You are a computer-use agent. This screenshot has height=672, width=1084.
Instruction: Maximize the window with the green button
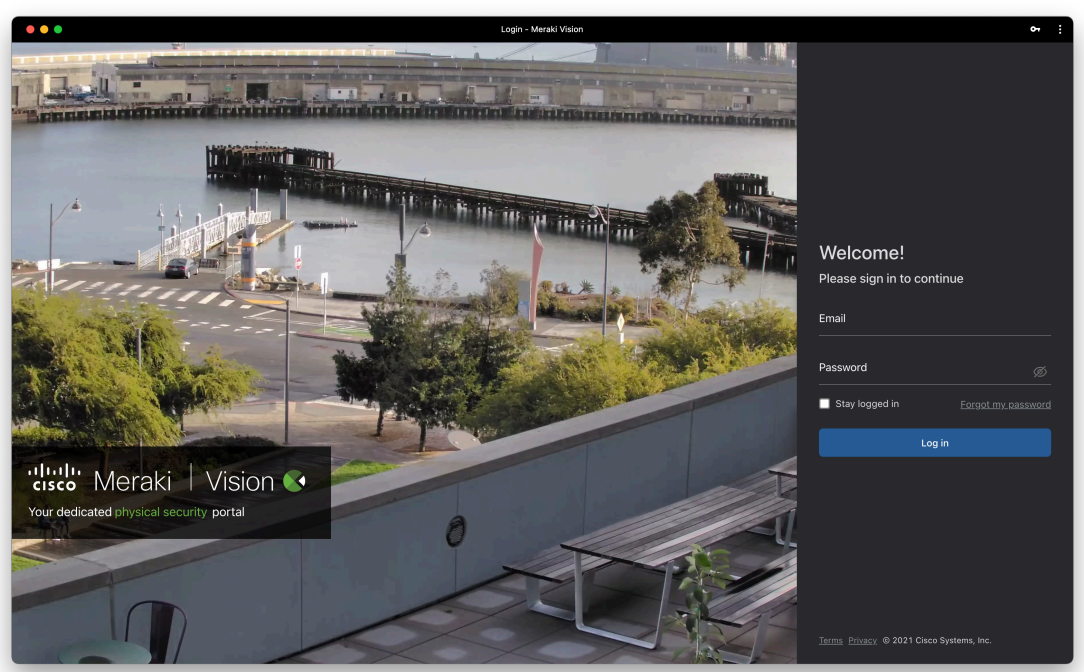coord(58,29)
